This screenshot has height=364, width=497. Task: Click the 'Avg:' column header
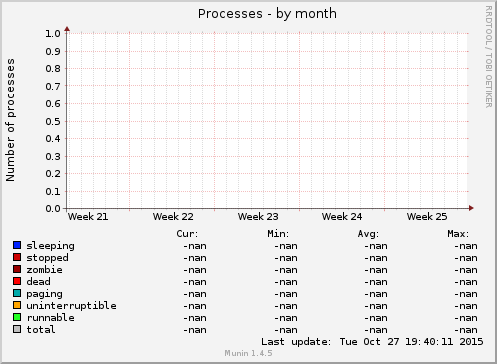[368, 234]
